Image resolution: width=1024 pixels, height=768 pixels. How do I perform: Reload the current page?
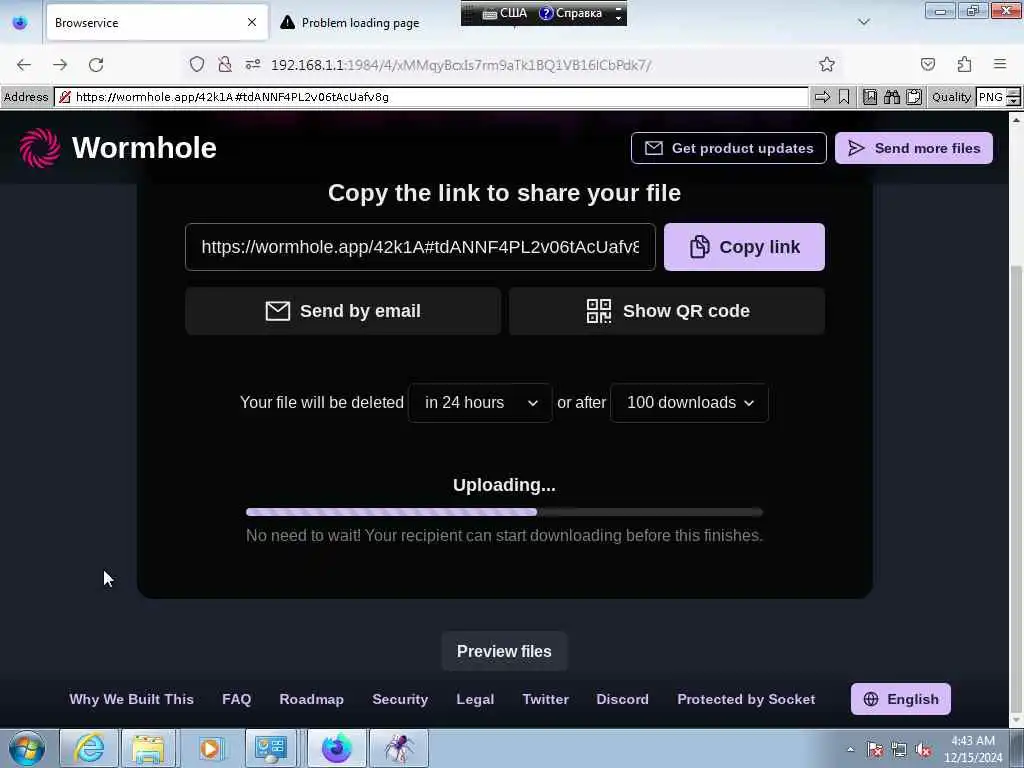96,65
